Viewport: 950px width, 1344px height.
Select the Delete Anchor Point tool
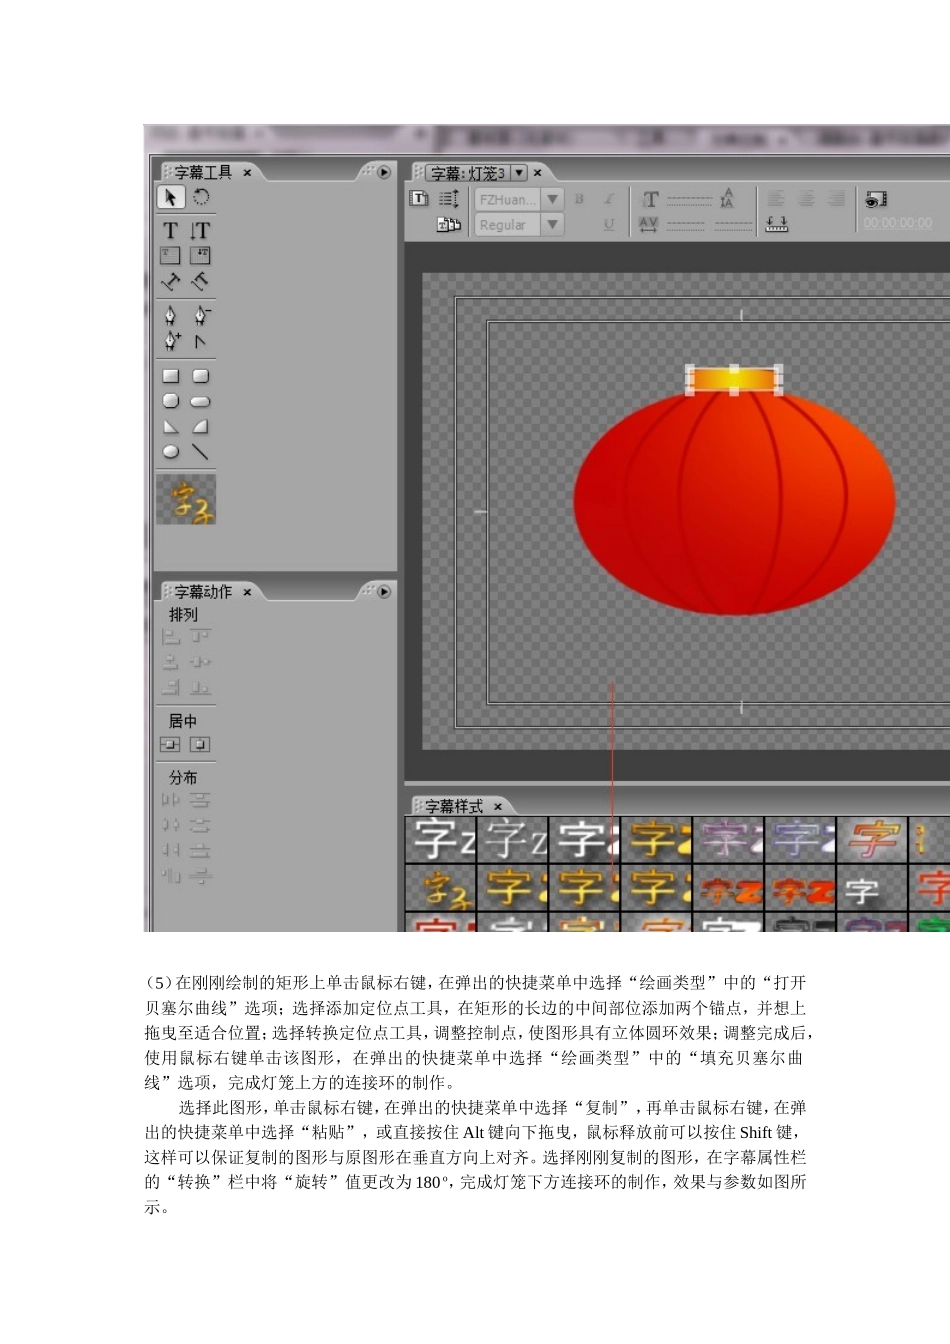(201, 316)
